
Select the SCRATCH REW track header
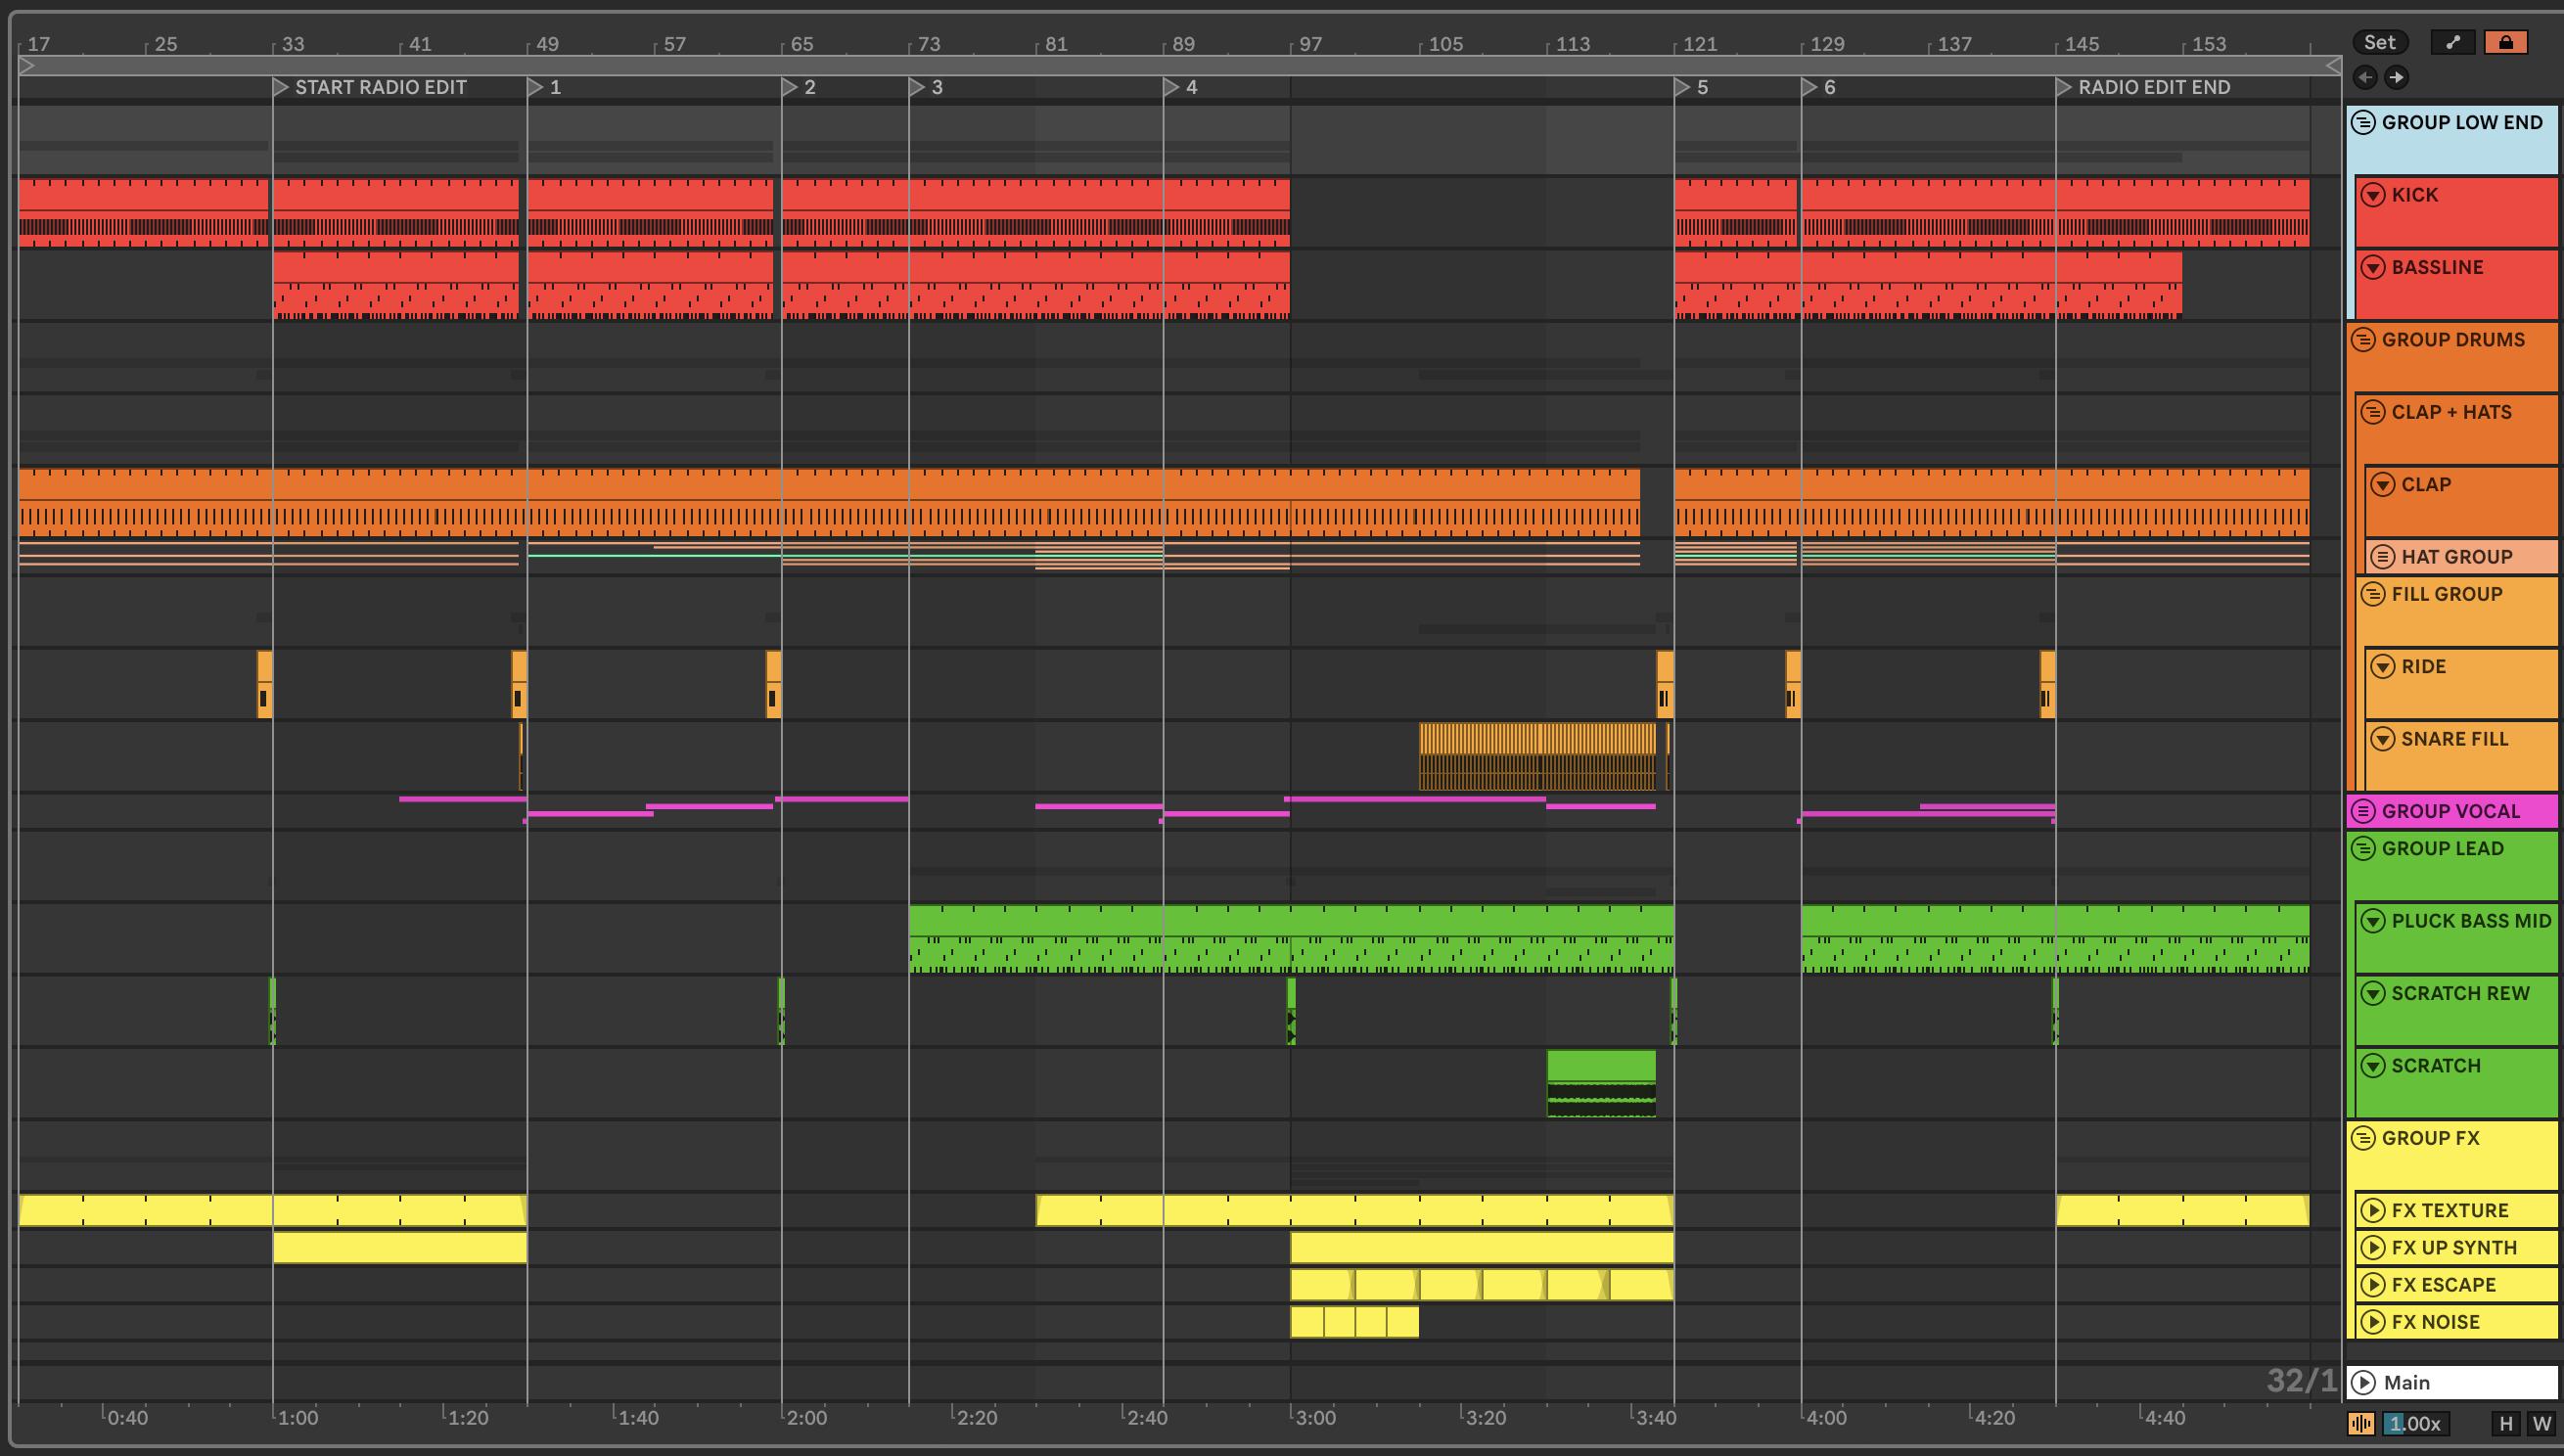(2460, 993)
